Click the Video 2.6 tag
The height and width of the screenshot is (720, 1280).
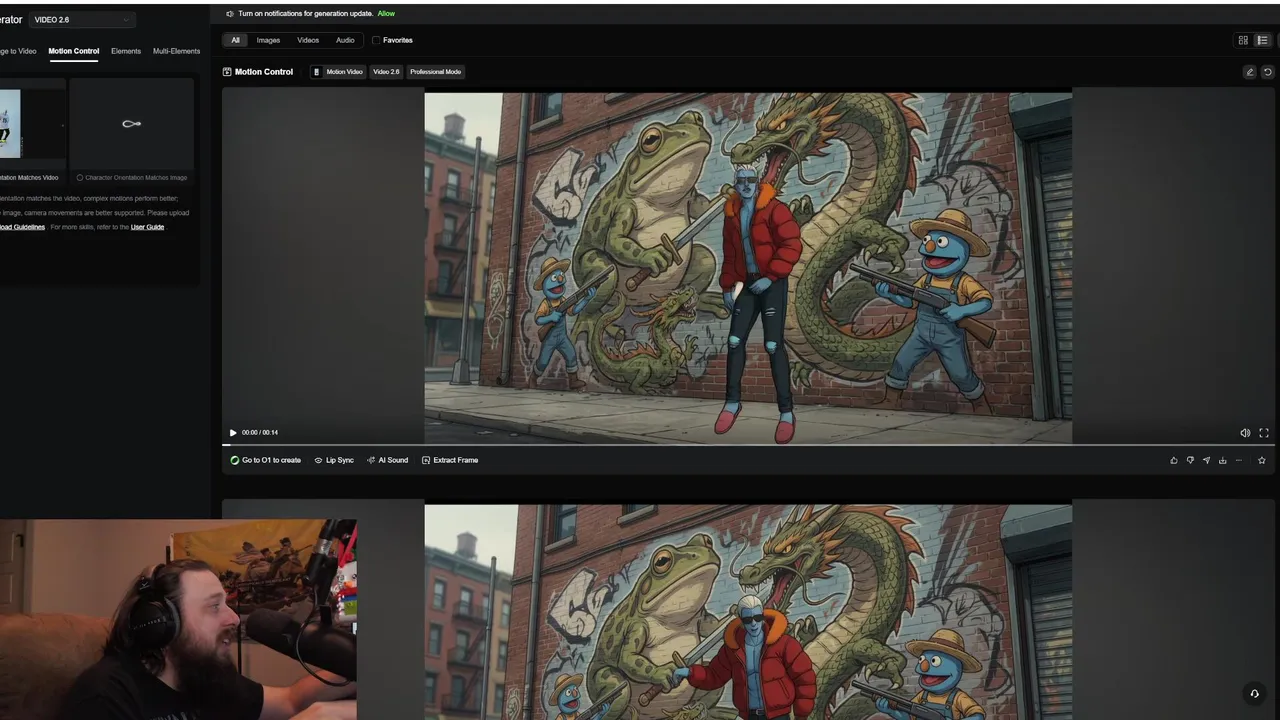(386, 72)
